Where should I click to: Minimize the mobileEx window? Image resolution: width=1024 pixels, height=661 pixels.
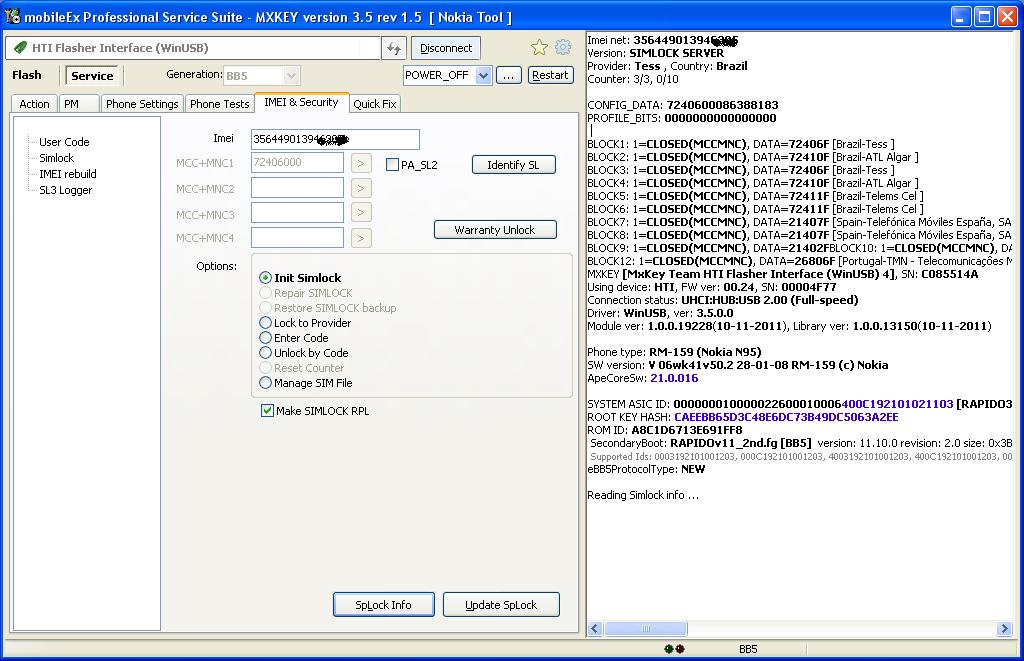(x=961, y=16)
